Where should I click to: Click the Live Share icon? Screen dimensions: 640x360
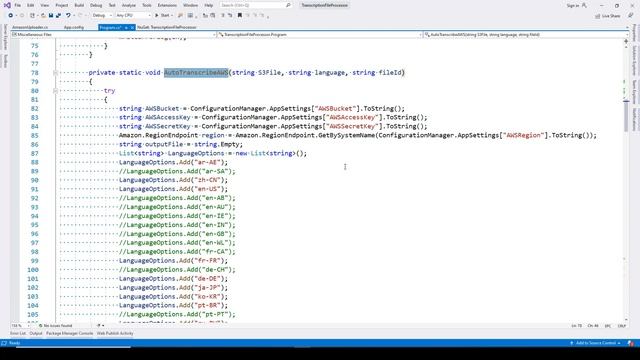click(x=598, y=16)
